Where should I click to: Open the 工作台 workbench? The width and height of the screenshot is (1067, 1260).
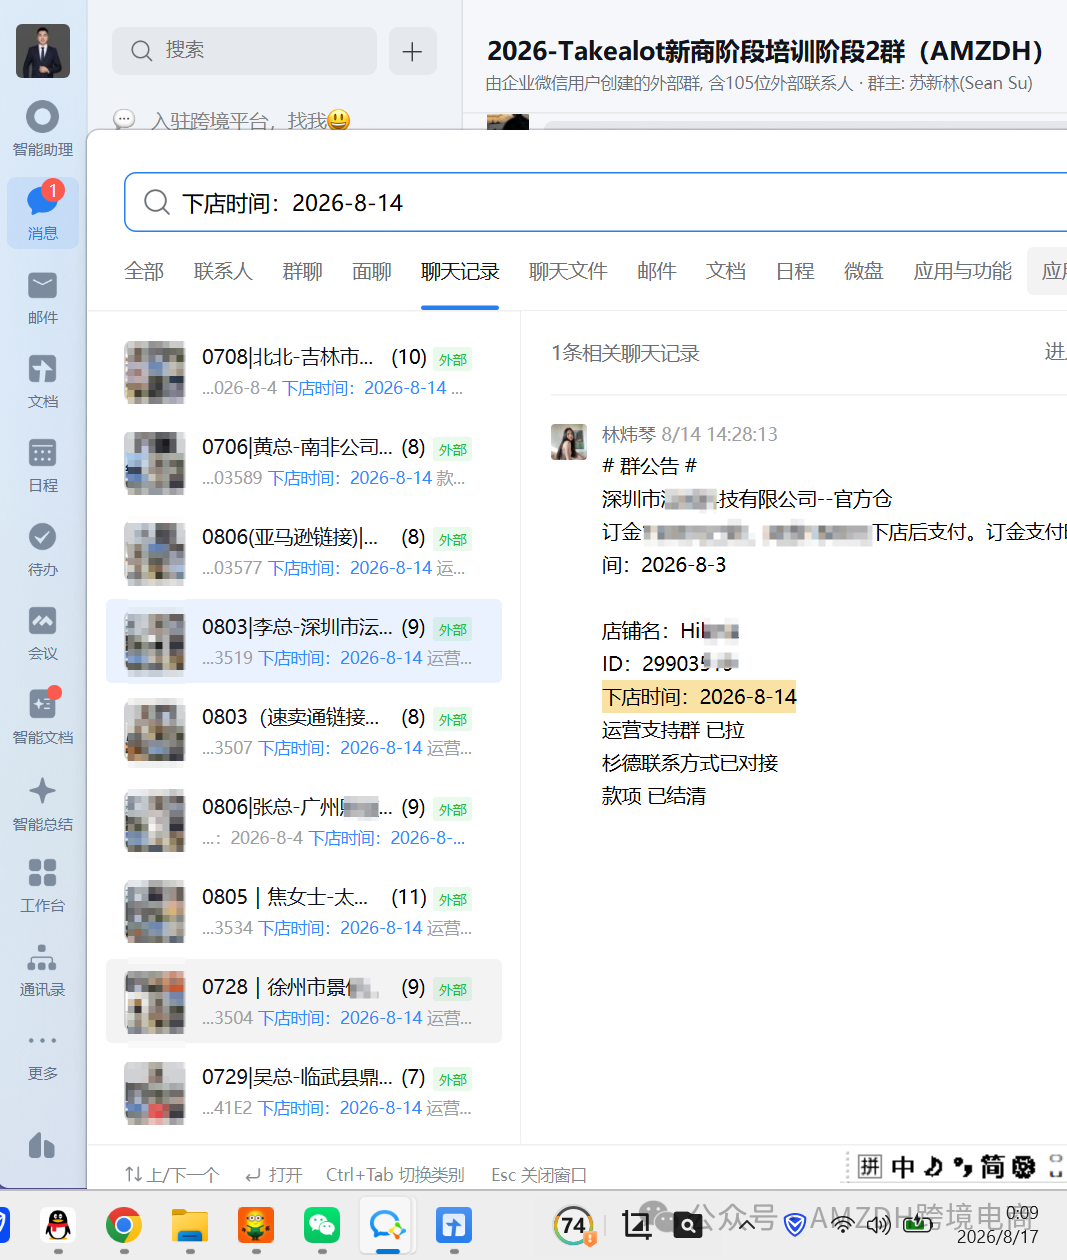point(42,885)
